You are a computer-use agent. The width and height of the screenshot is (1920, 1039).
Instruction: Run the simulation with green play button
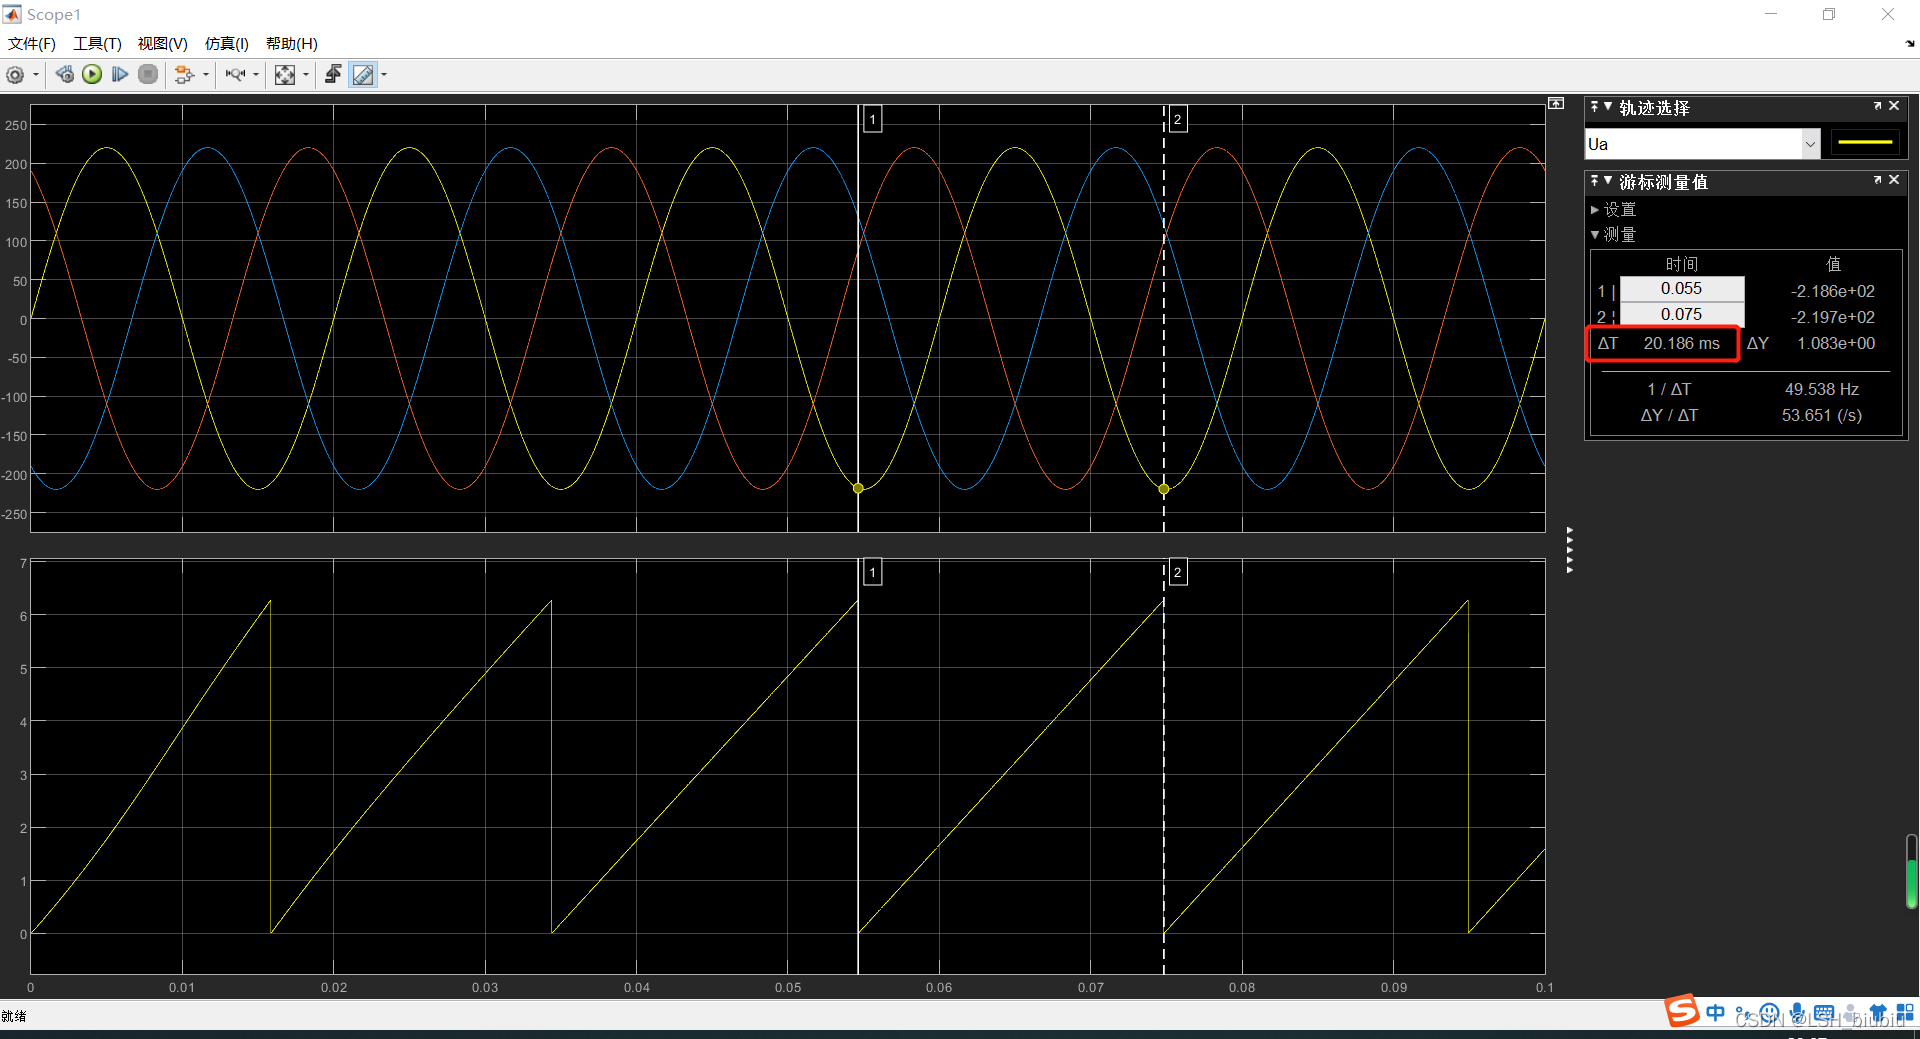[92, 74]
